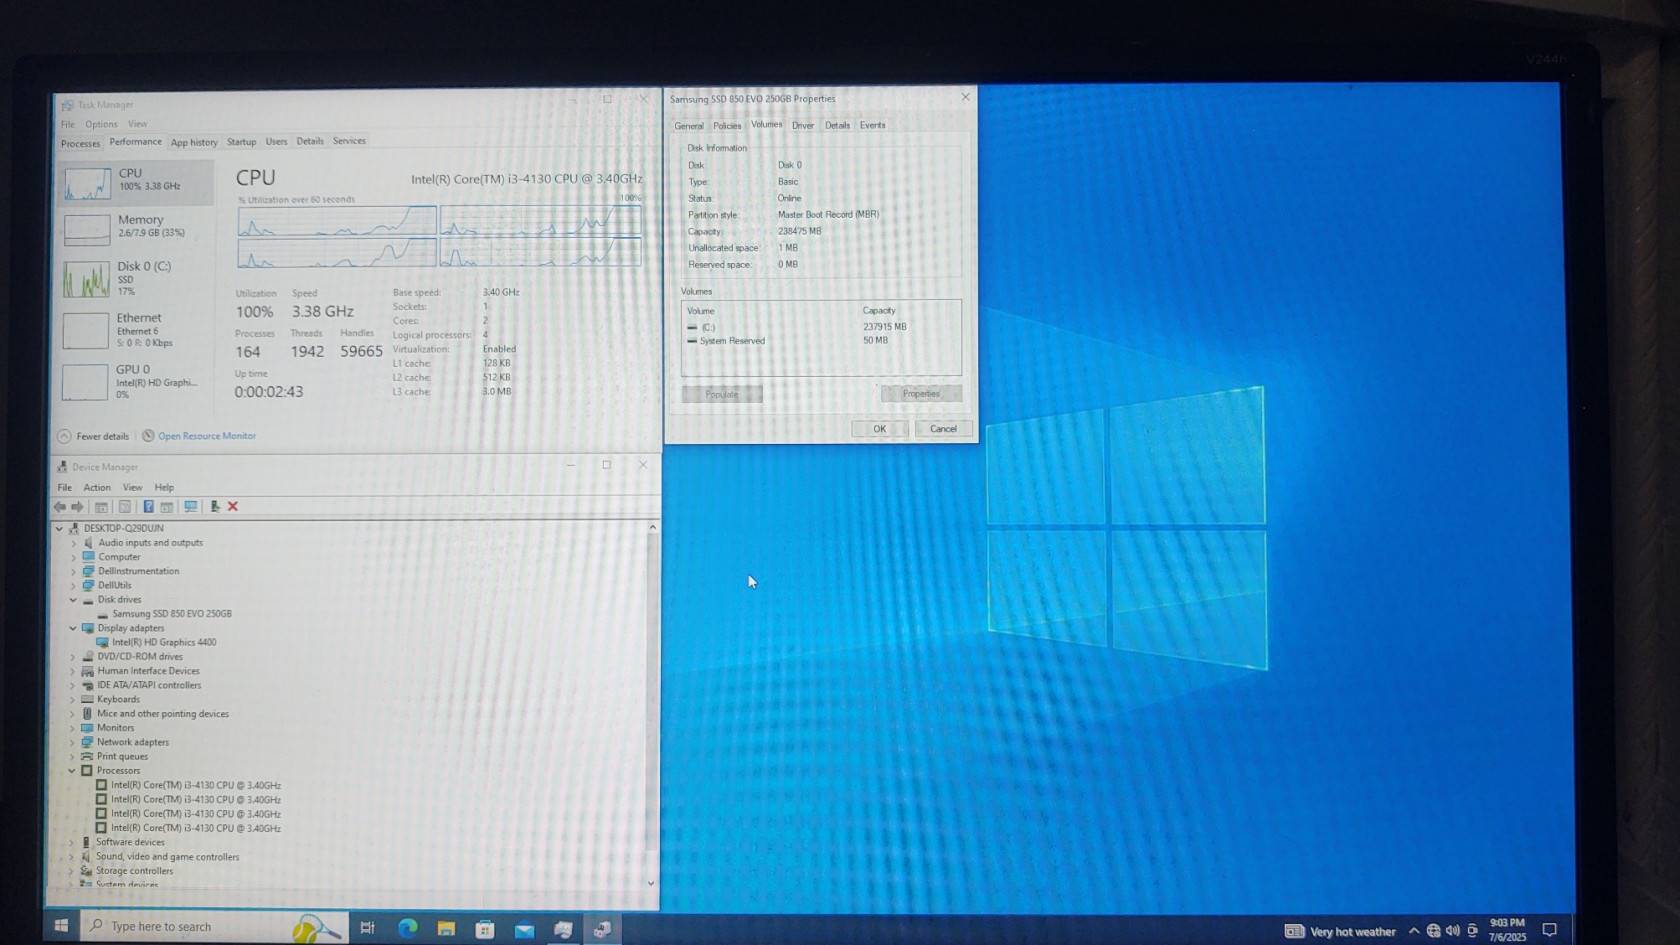This screenshot has width=1680, height=945.
Task: Switch to the Driver tab in SSD Properties
Action: [802, 126]
